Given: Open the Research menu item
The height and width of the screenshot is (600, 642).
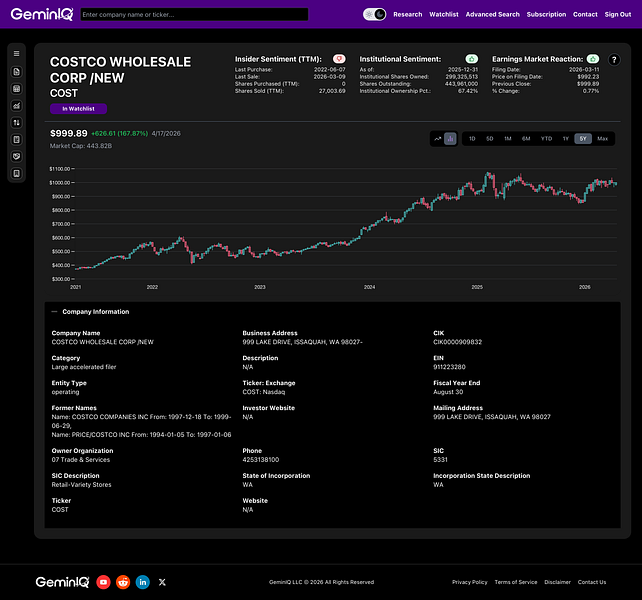Looking at the screenshot, I should tap(407, 14).
